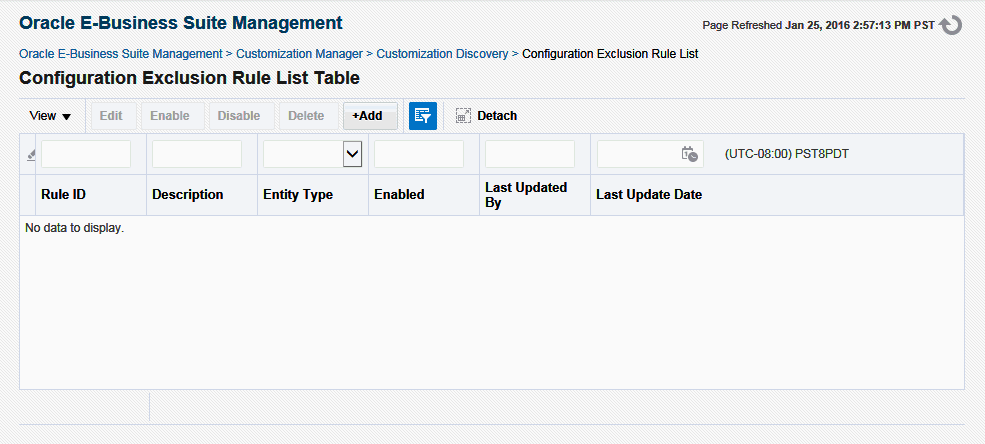Expand the Entity Type filter dropdown

tap(352, 154)
